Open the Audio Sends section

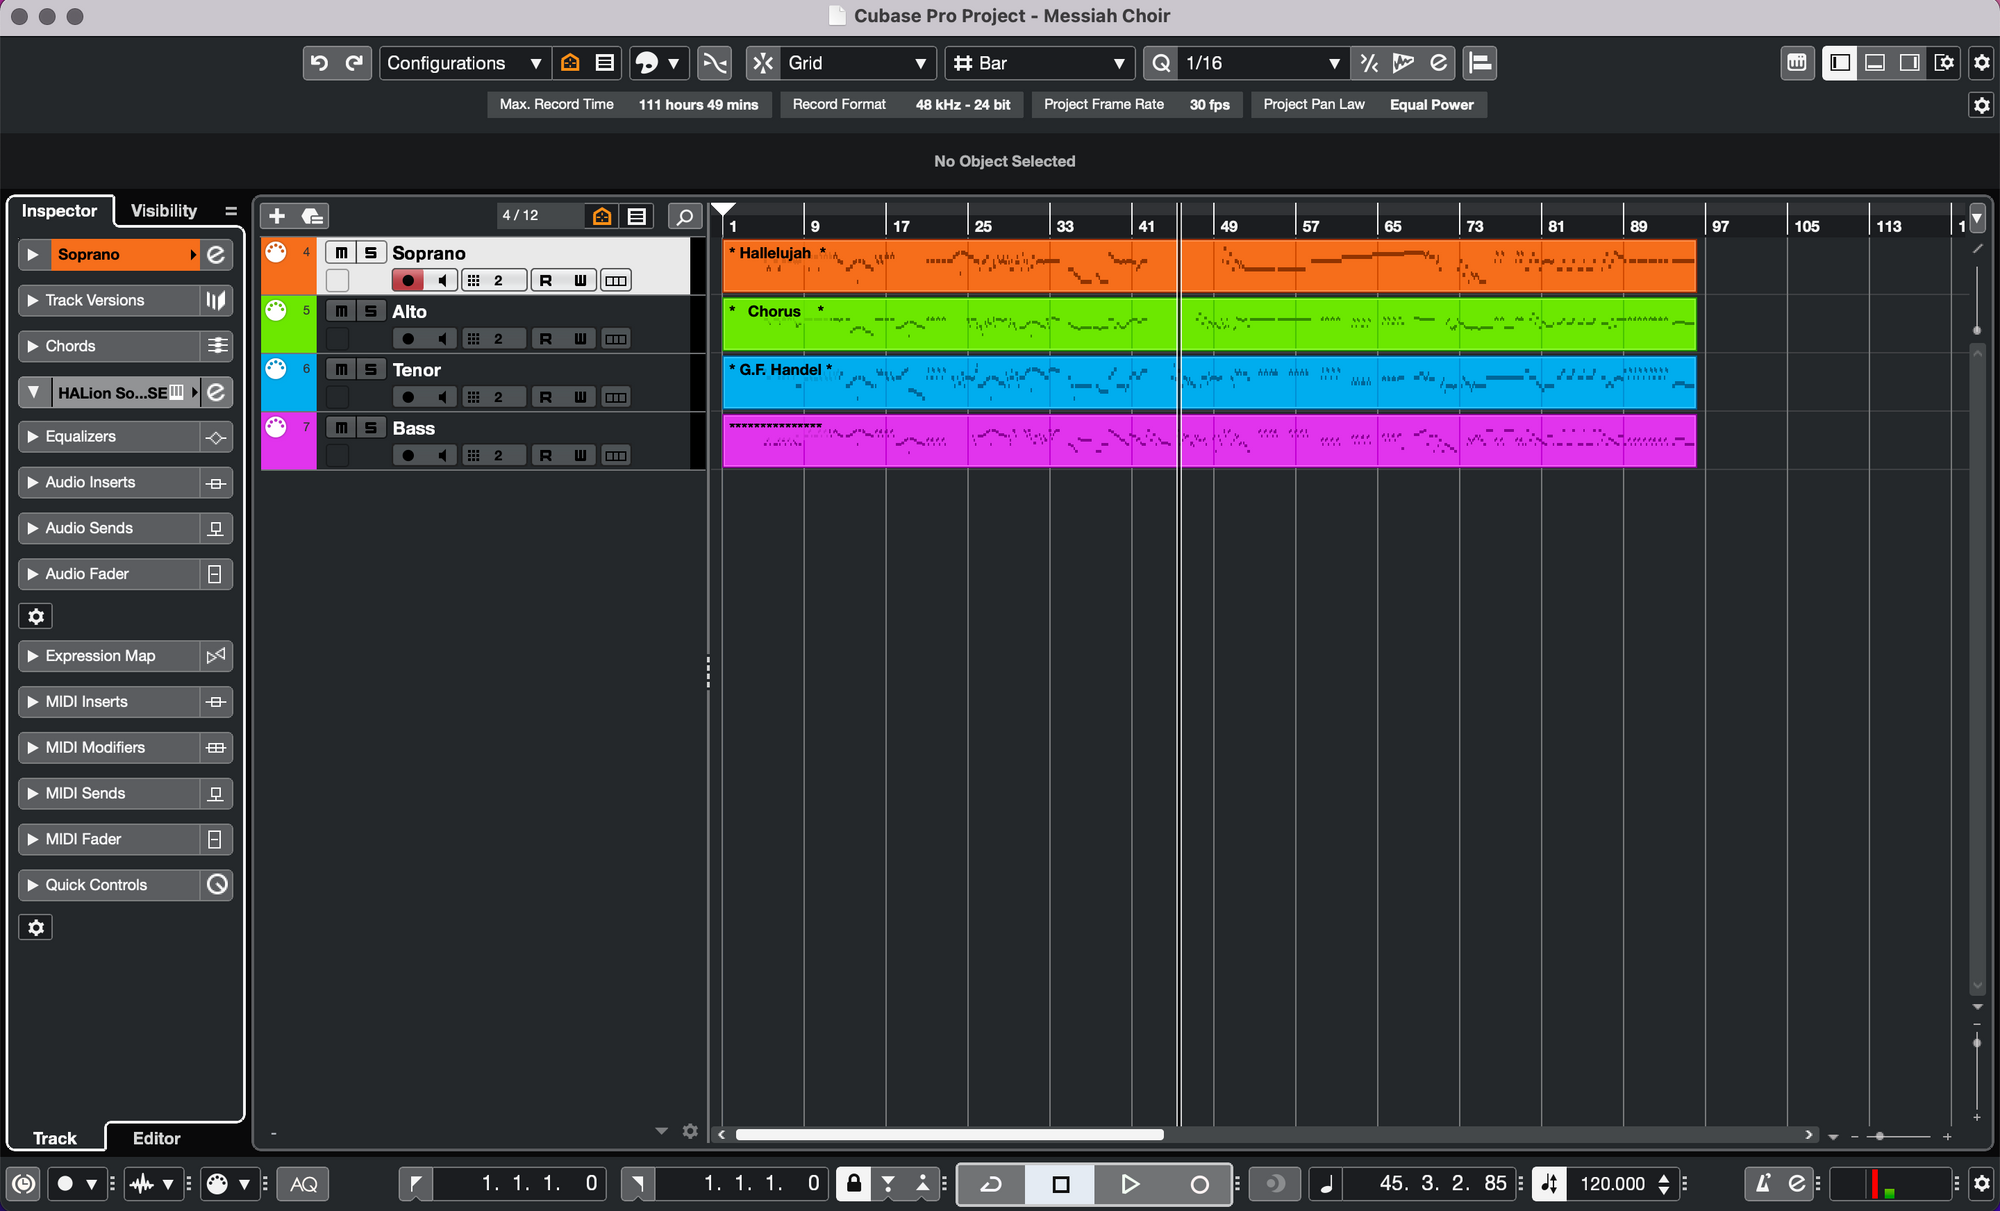[x=110, y=528]
